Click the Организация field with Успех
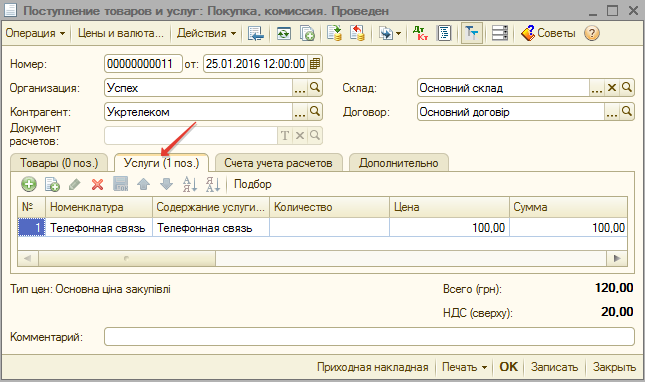Viewport: 645px width, 382px height. click(x=198, y=88)
